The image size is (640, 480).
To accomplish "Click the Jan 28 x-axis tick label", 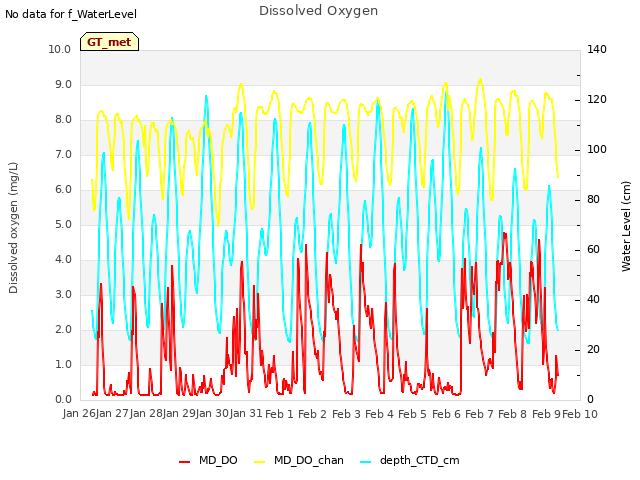I will pyautogui.click(x=146, y=413).
